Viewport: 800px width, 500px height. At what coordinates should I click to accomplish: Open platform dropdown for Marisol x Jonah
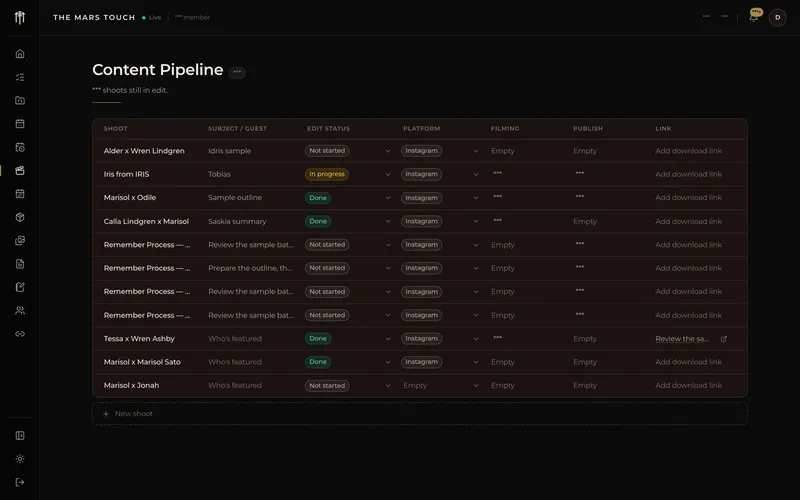click(x=476, y=386)
